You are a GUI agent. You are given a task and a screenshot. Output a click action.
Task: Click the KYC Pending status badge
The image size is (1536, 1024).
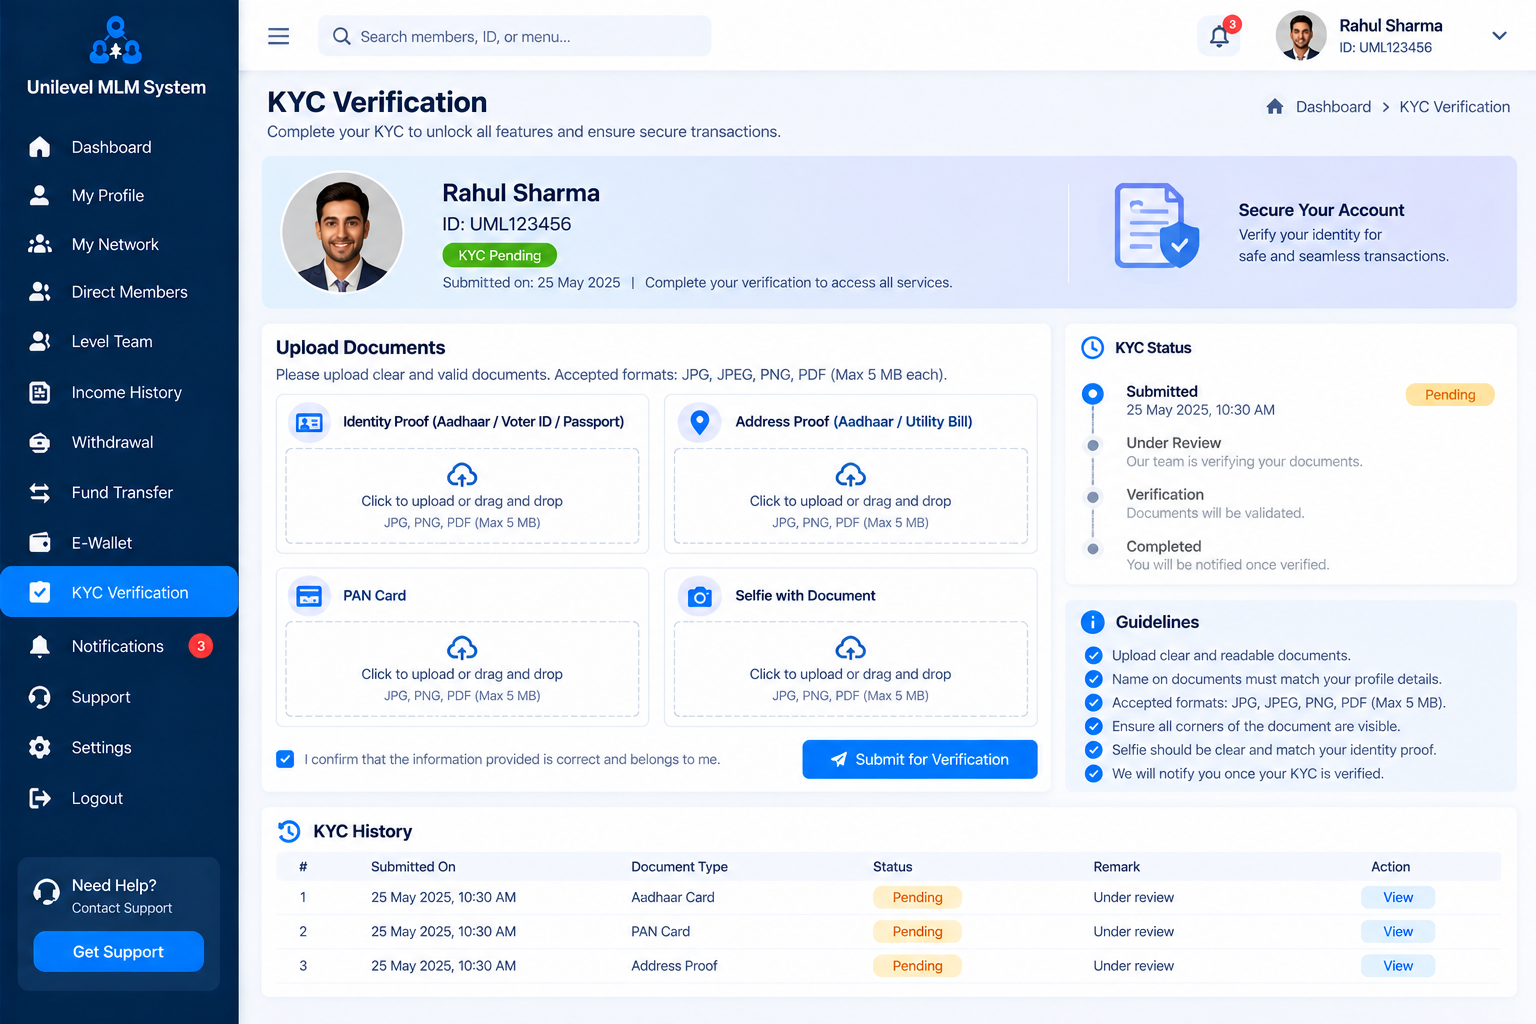(x=500, y=255)
